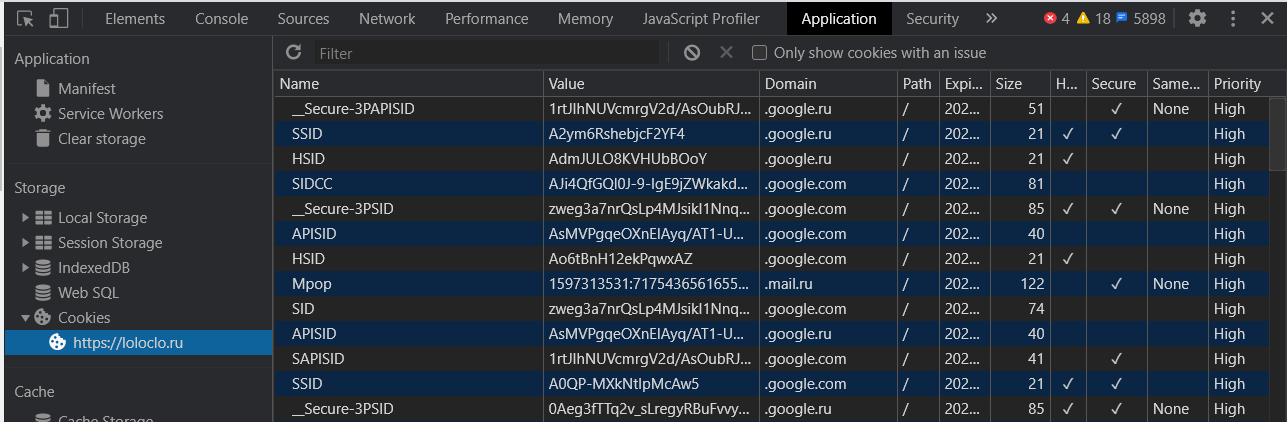Enable Only show cookies with an issue

759,53
